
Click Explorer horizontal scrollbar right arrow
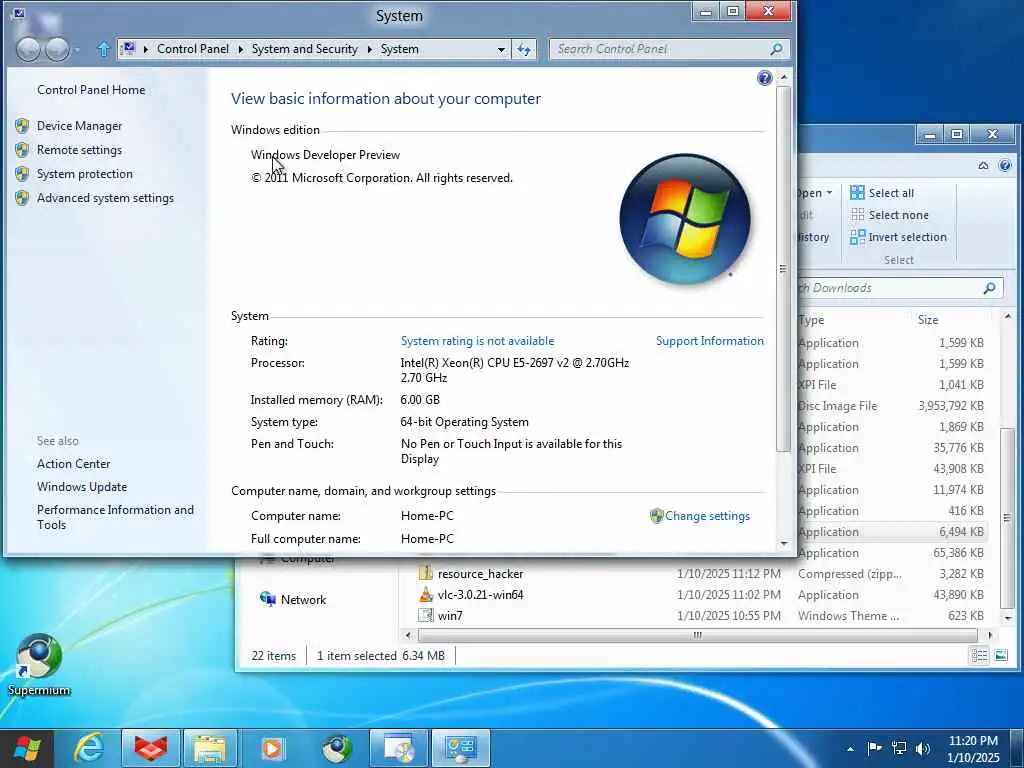point(990,635)
